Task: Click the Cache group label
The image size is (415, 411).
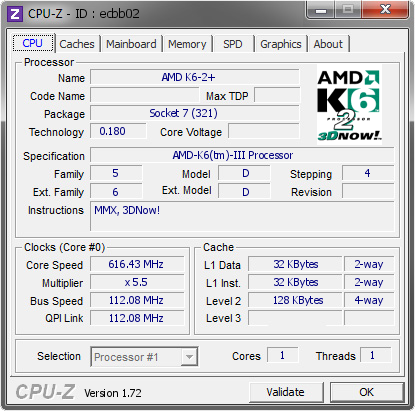Action: 218,247
